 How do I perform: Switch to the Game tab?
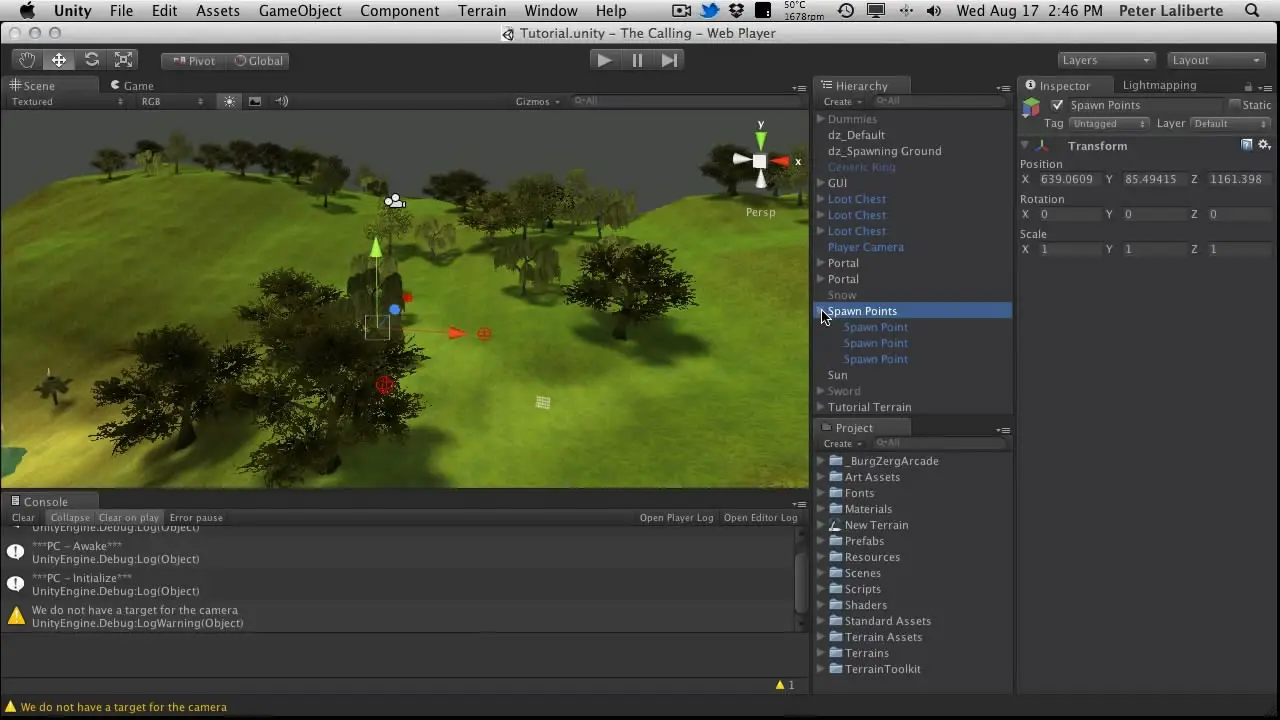tap(132, 85)
